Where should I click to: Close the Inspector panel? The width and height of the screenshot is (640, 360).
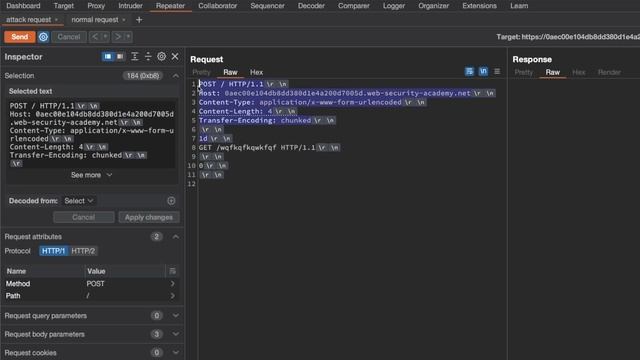coord(175,56)
